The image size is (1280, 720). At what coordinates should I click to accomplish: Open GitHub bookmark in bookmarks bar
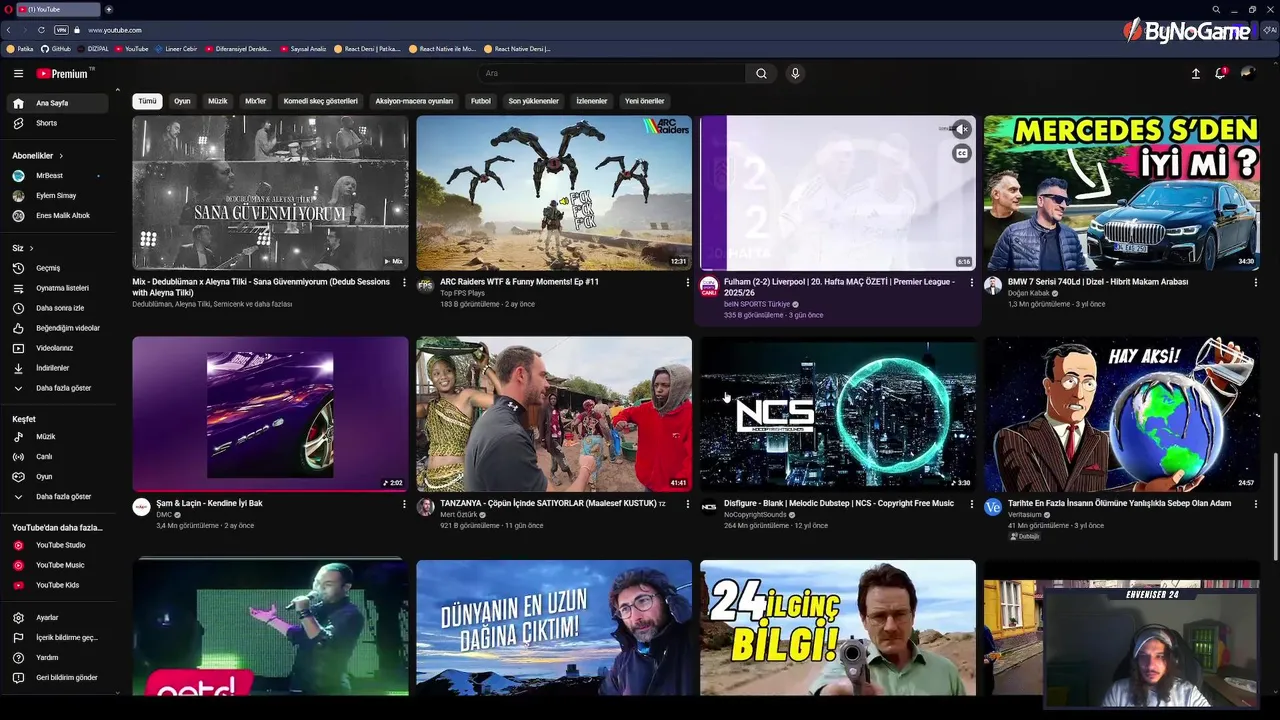[x=57, y=49]
